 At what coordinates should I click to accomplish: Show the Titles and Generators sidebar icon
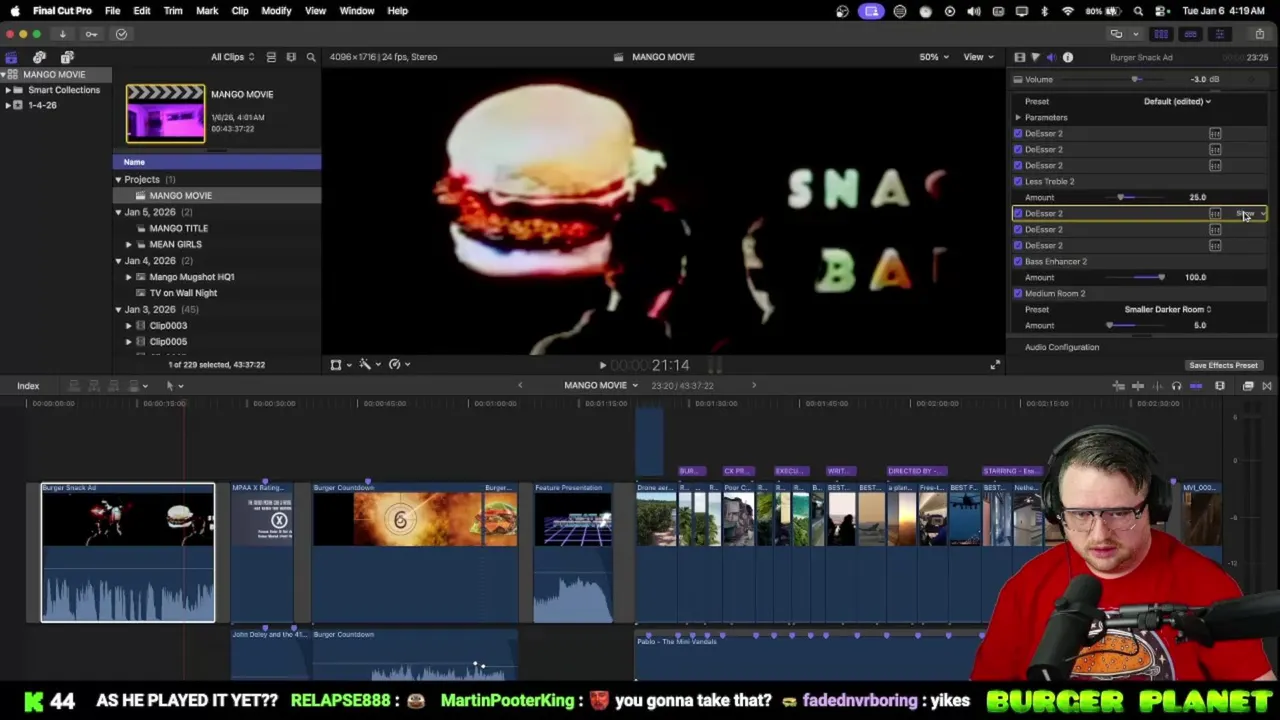point(67,57)
